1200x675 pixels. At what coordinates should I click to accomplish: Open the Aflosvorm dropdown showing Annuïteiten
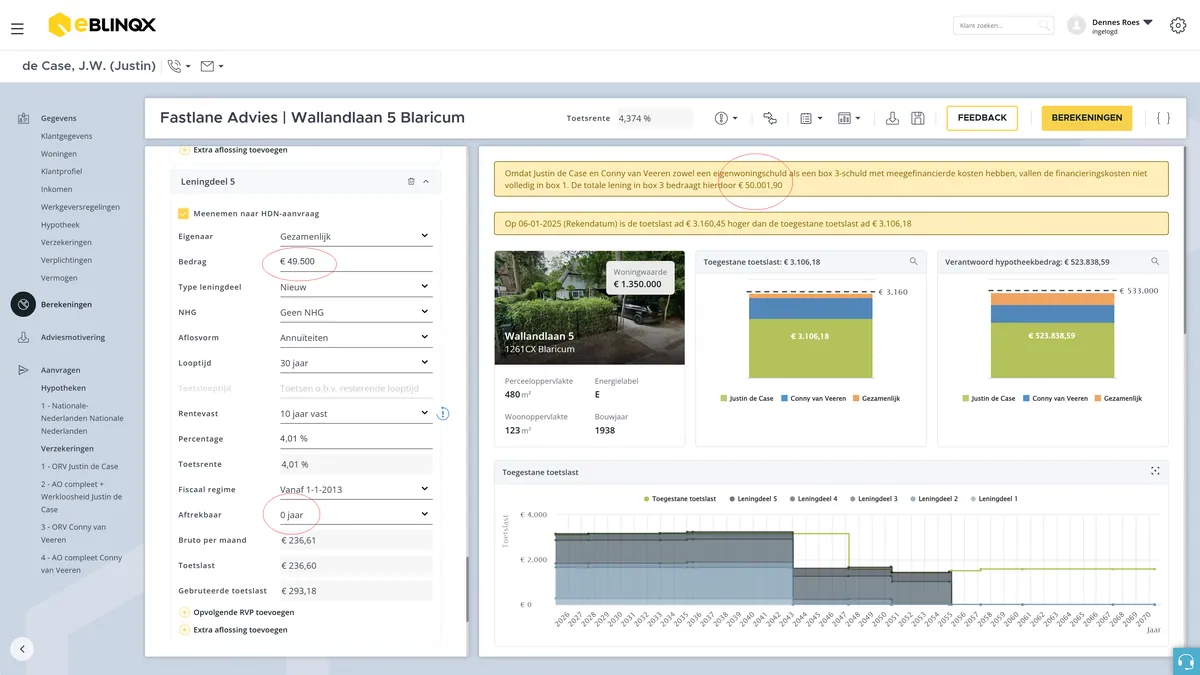point(354,337)
